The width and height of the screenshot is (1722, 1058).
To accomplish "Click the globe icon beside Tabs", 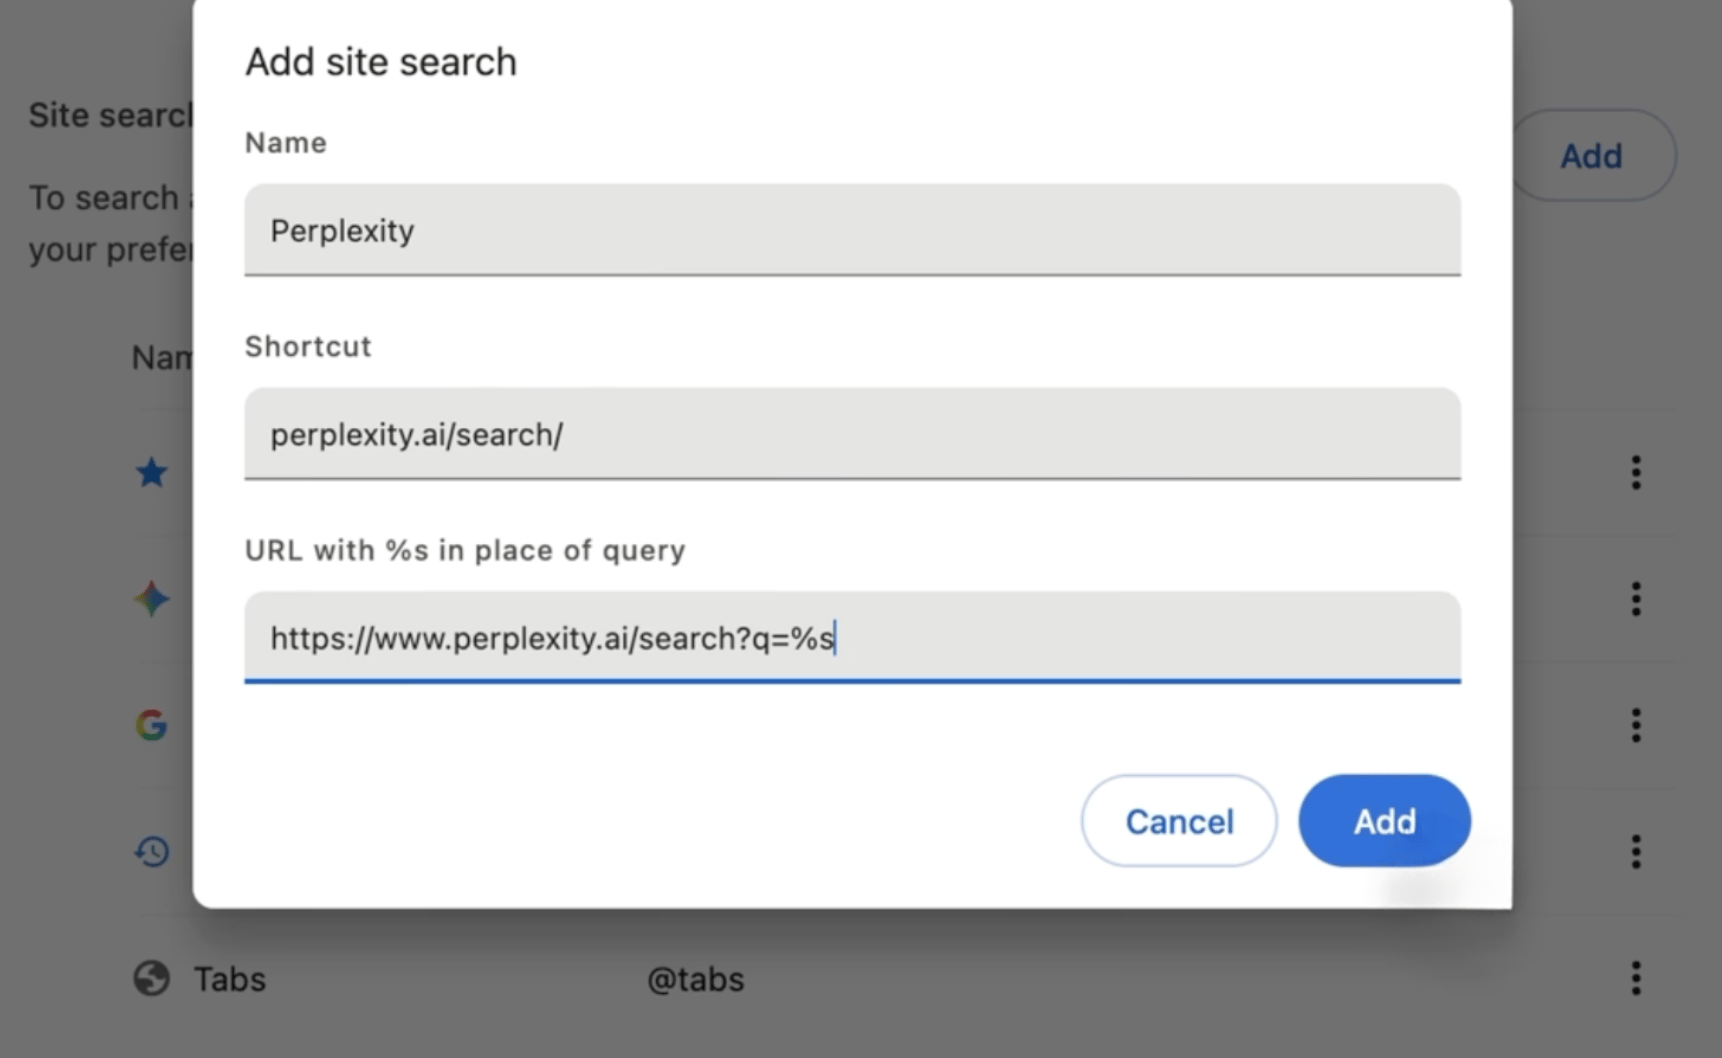I will pyautogui.click(x=151, y=978).
